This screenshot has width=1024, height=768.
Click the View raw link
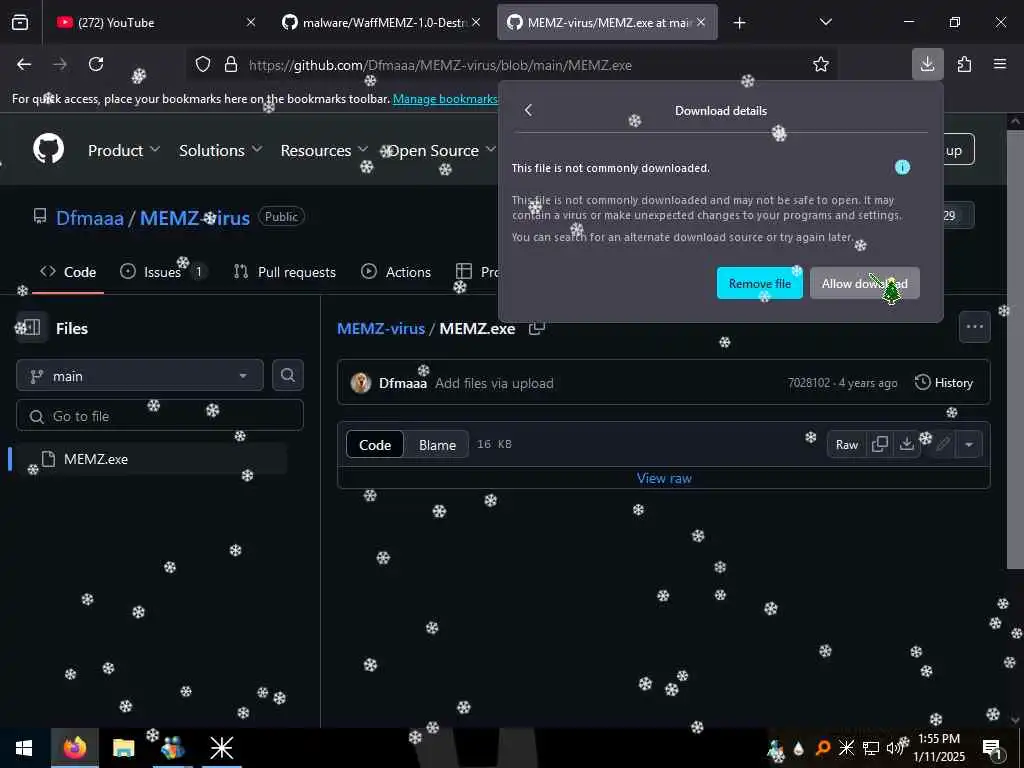click(664, 478)
